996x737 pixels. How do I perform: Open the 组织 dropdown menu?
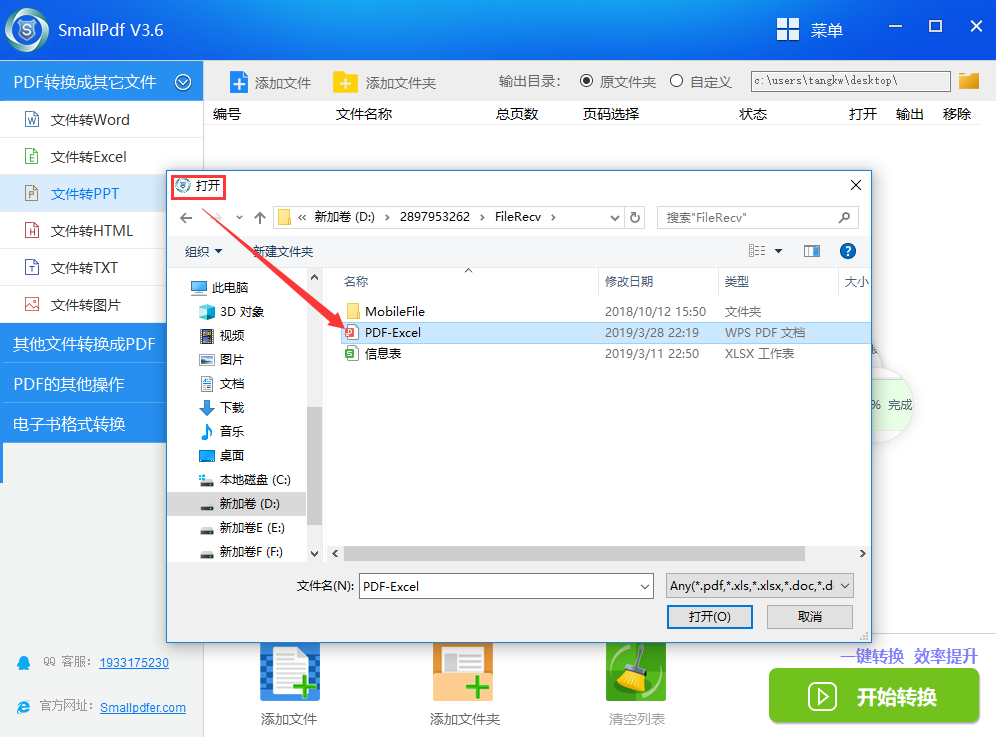click(203, 252)
